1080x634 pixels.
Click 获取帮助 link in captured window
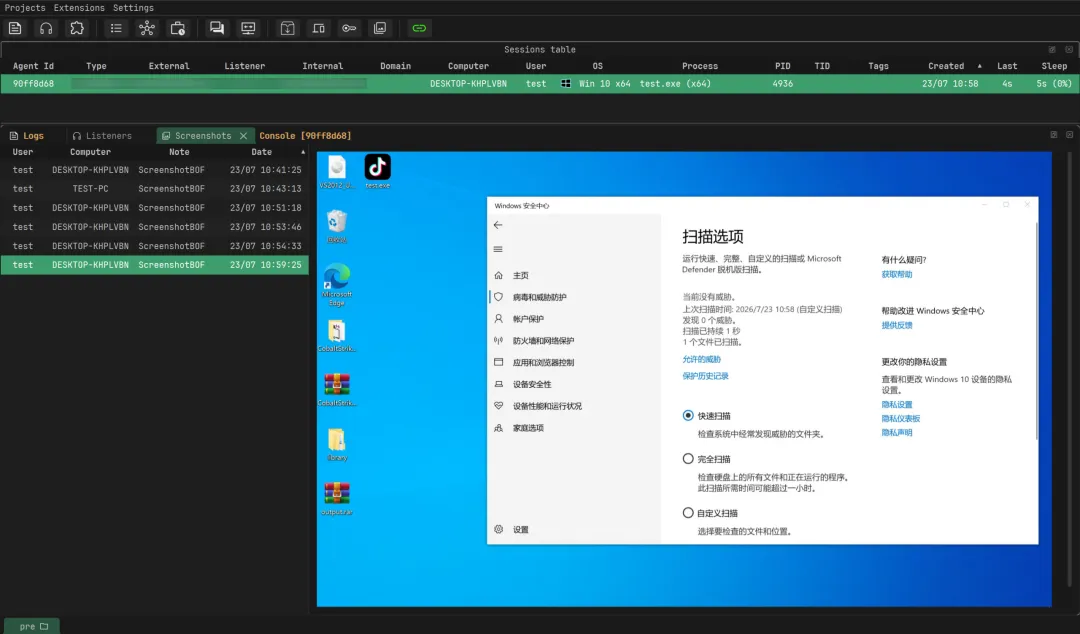[897, 274]
